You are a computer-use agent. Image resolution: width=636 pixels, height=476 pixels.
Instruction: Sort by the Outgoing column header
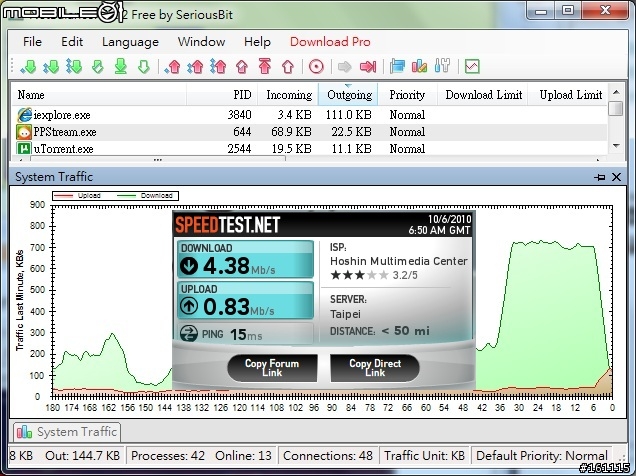(348, 95)
